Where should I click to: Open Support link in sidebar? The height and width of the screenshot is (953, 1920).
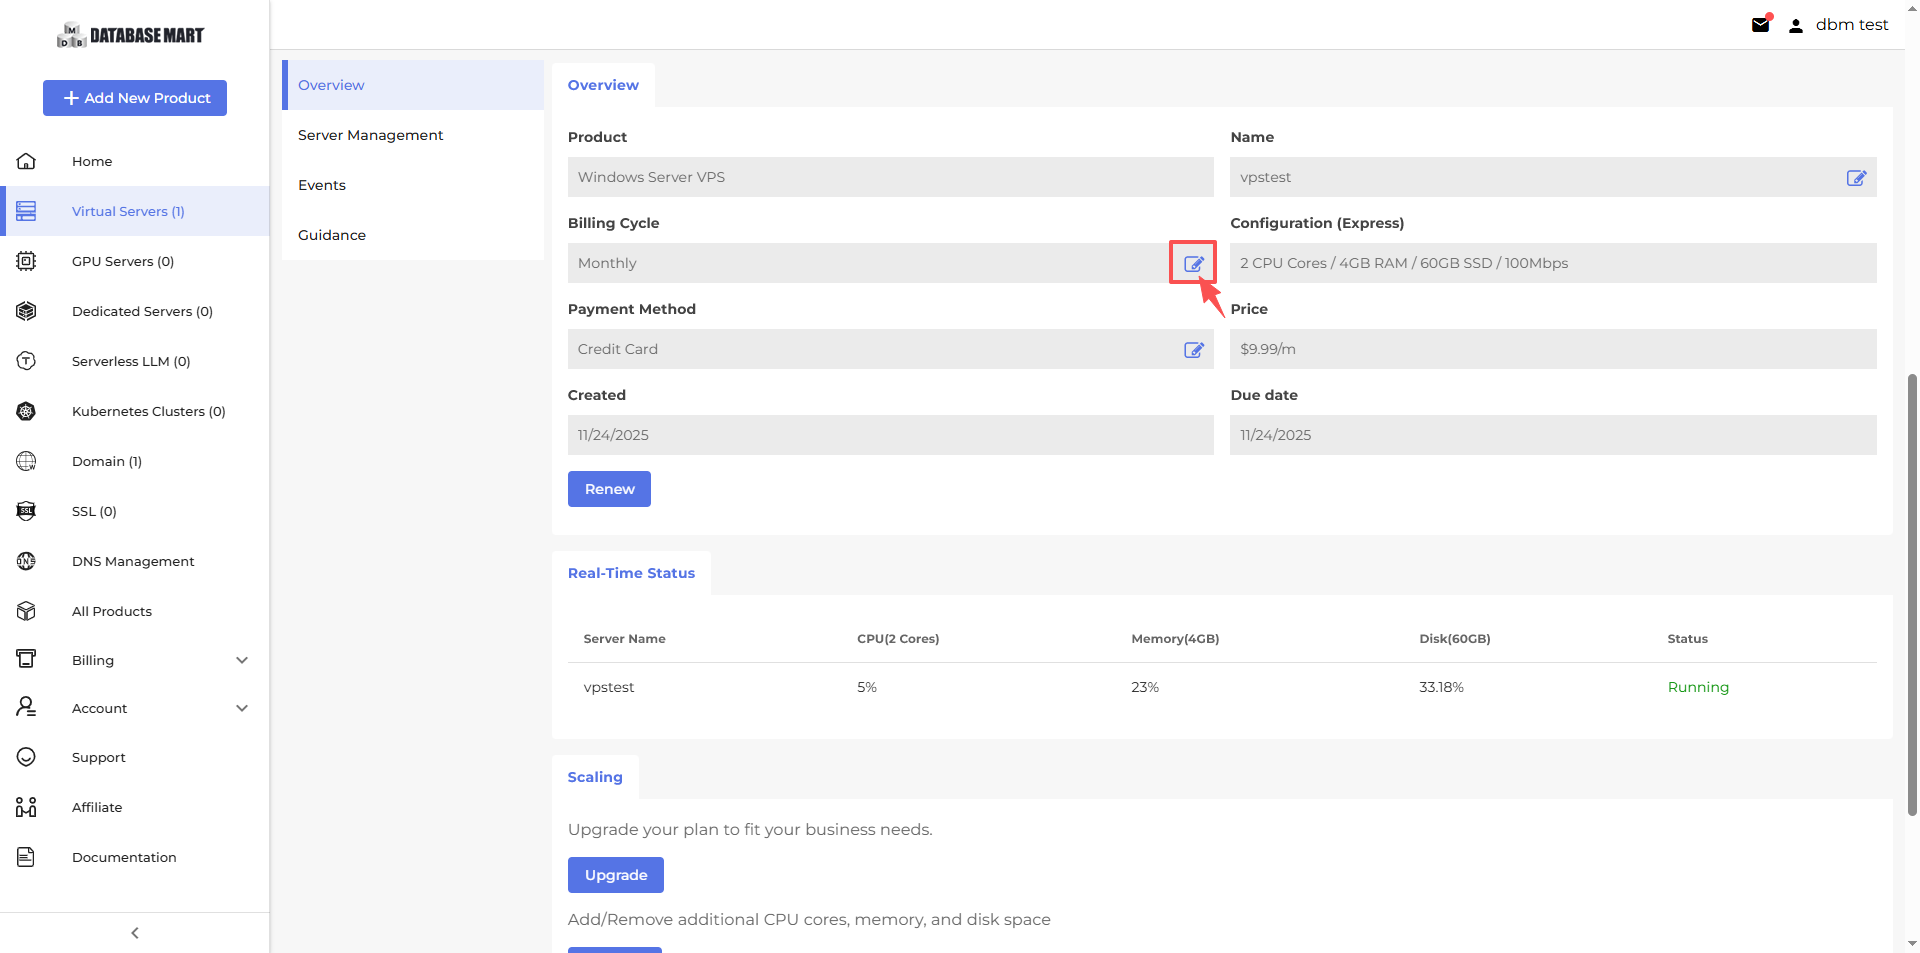(x=99, y=757)
